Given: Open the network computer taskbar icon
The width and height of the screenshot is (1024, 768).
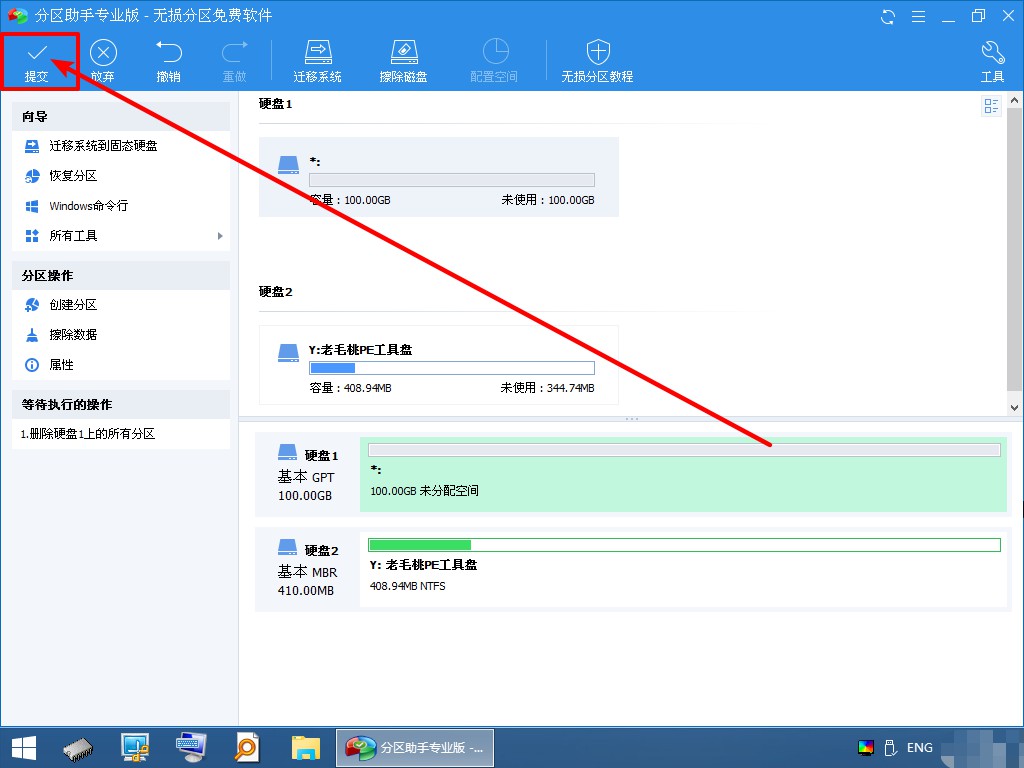Looking at the screenshot, I should [135, 748].
